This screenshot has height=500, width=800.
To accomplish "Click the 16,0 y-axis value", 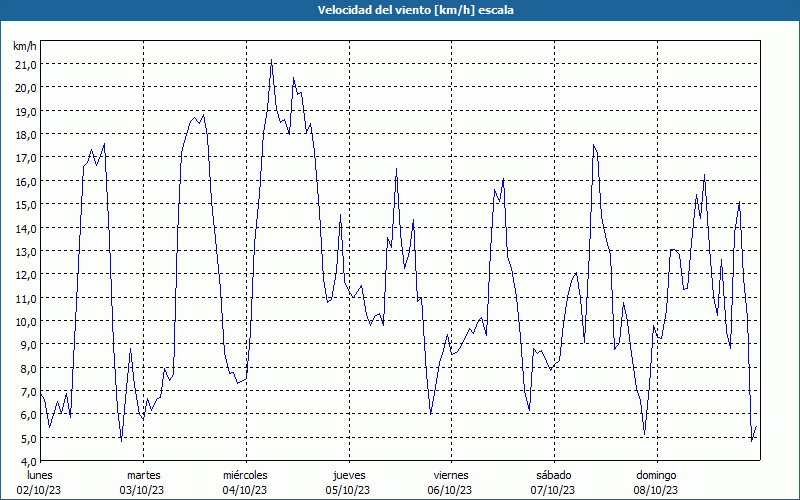I will click(26, 181).
